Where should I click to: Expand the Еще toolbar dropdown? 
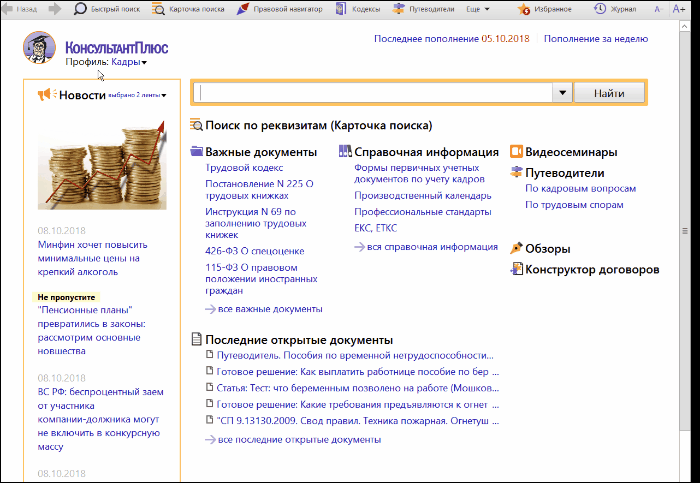click(x=478, y=9)
